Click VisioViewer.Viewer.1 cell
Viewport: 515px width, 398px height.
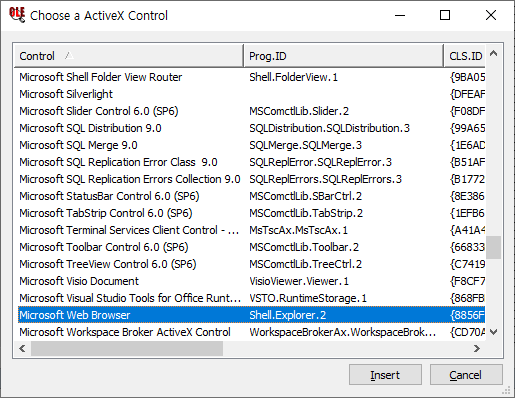pyautogui.click(x=299, y=281)
